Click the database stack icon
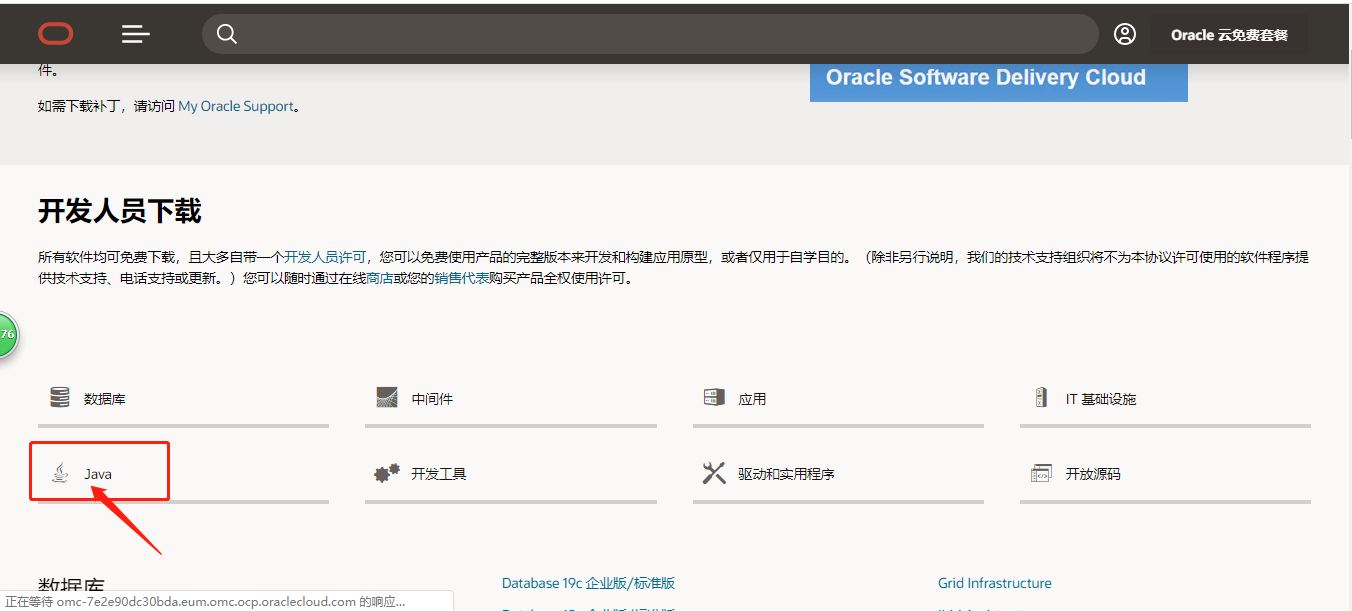The image size is (1352, 611). coord(60,397)
